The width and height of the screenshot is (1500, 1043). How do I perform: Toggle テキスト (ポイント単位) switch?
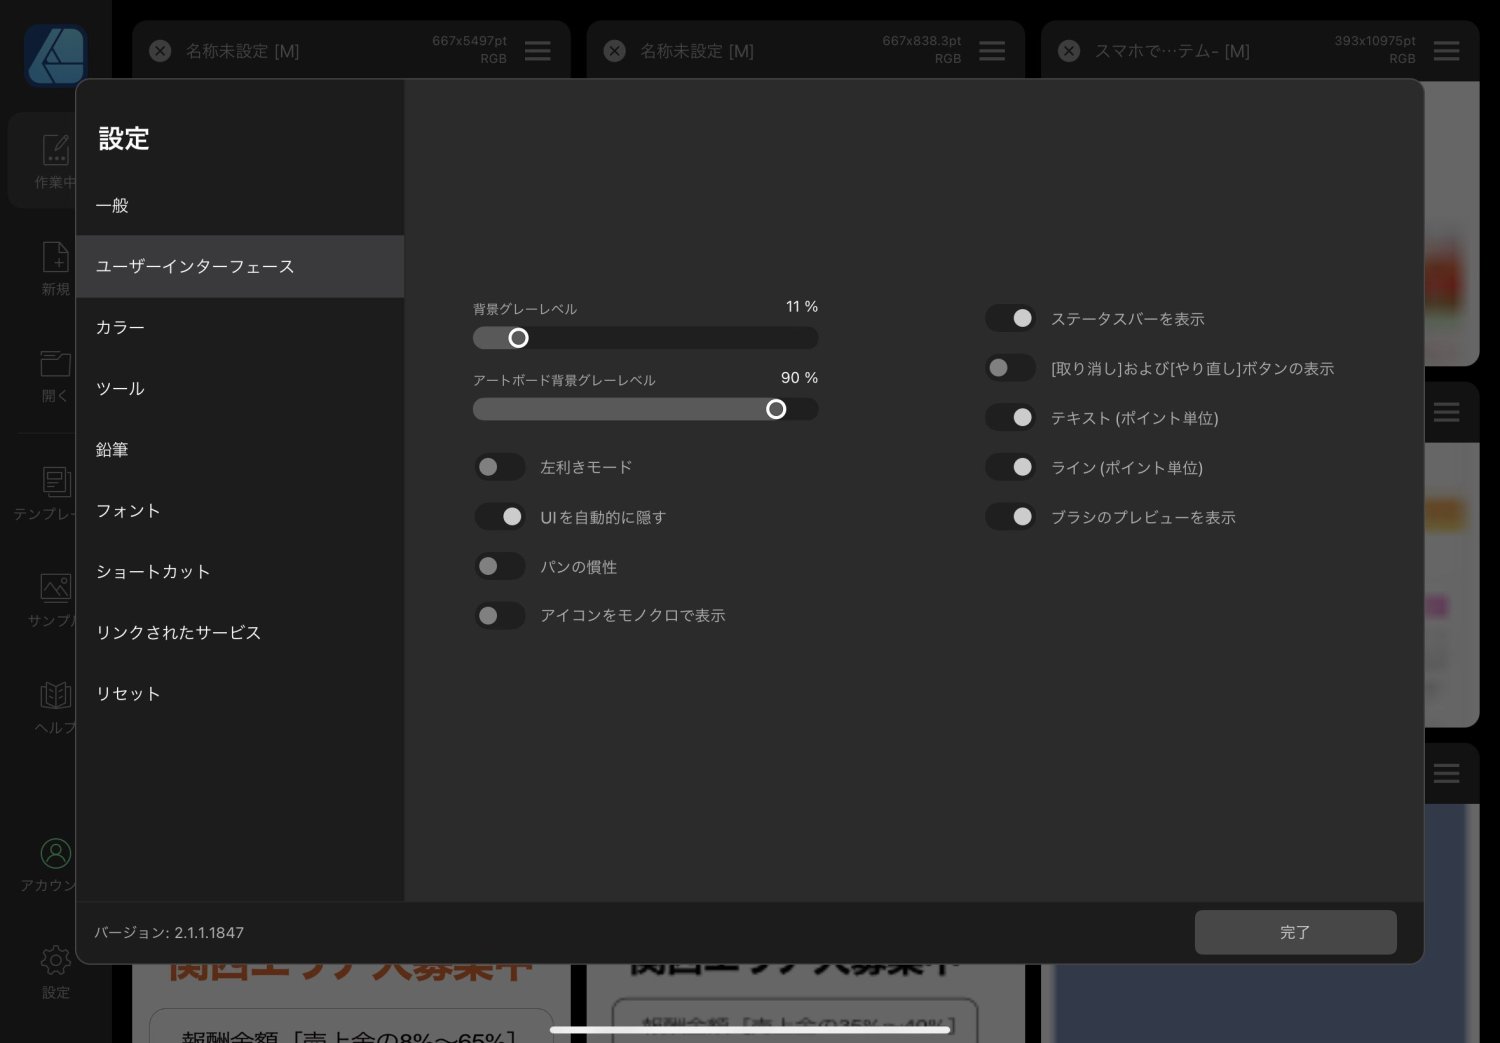pos(1010,417)
